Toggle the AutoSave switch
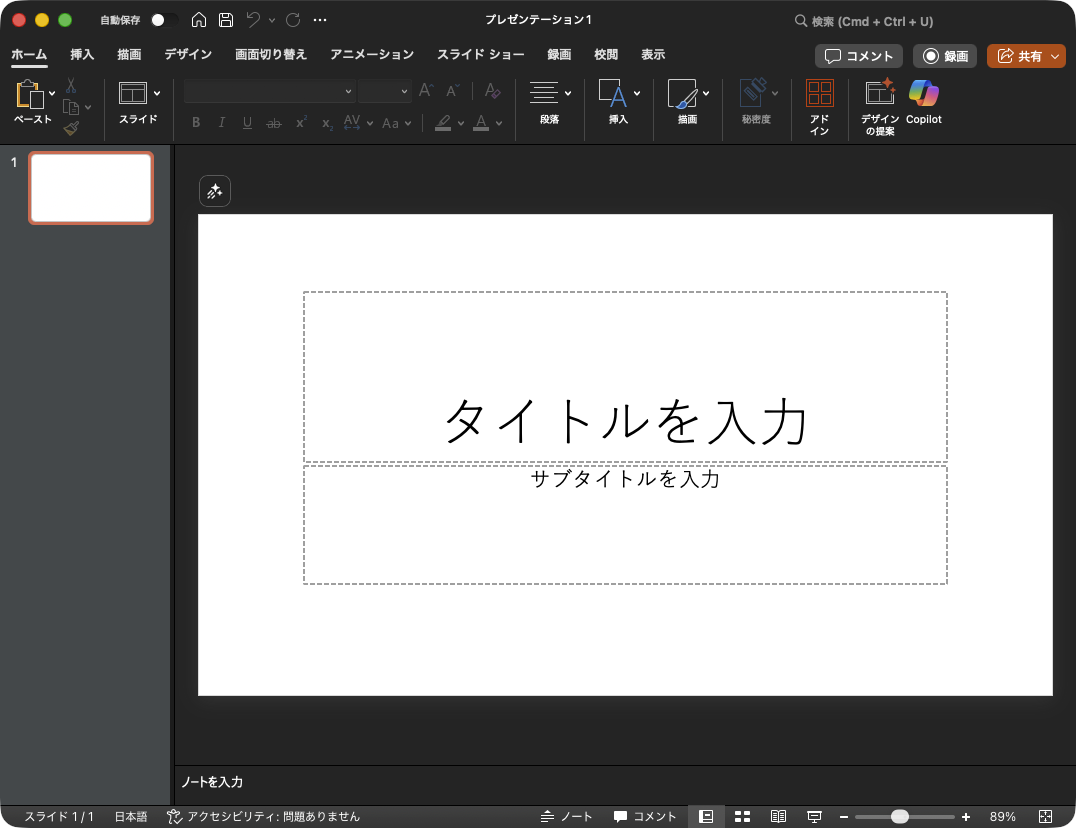1076x828 pixels. point(163,20)
